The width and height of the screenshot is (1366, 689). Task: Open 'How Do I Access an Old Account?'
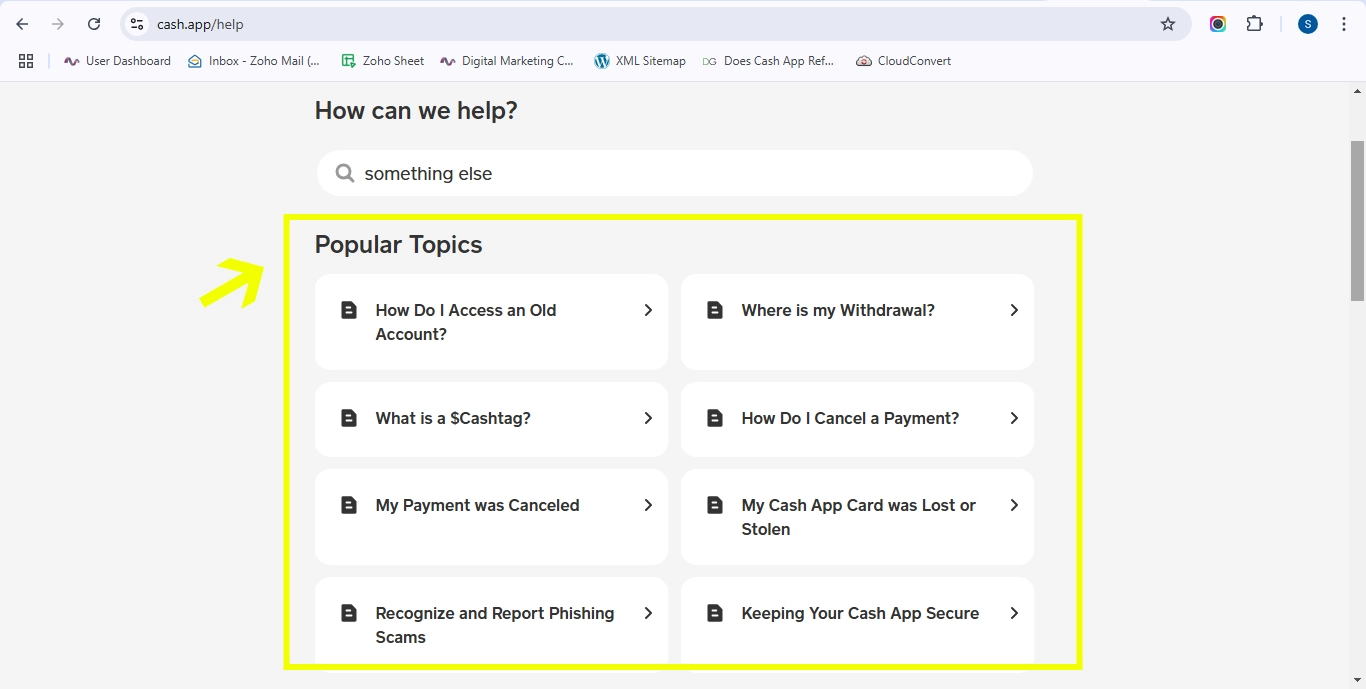[491, 322]
